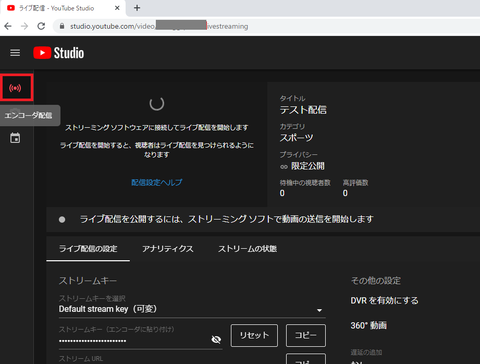Click the テスト配信 title text
480x364 pixels.
(x=303, y=110)
